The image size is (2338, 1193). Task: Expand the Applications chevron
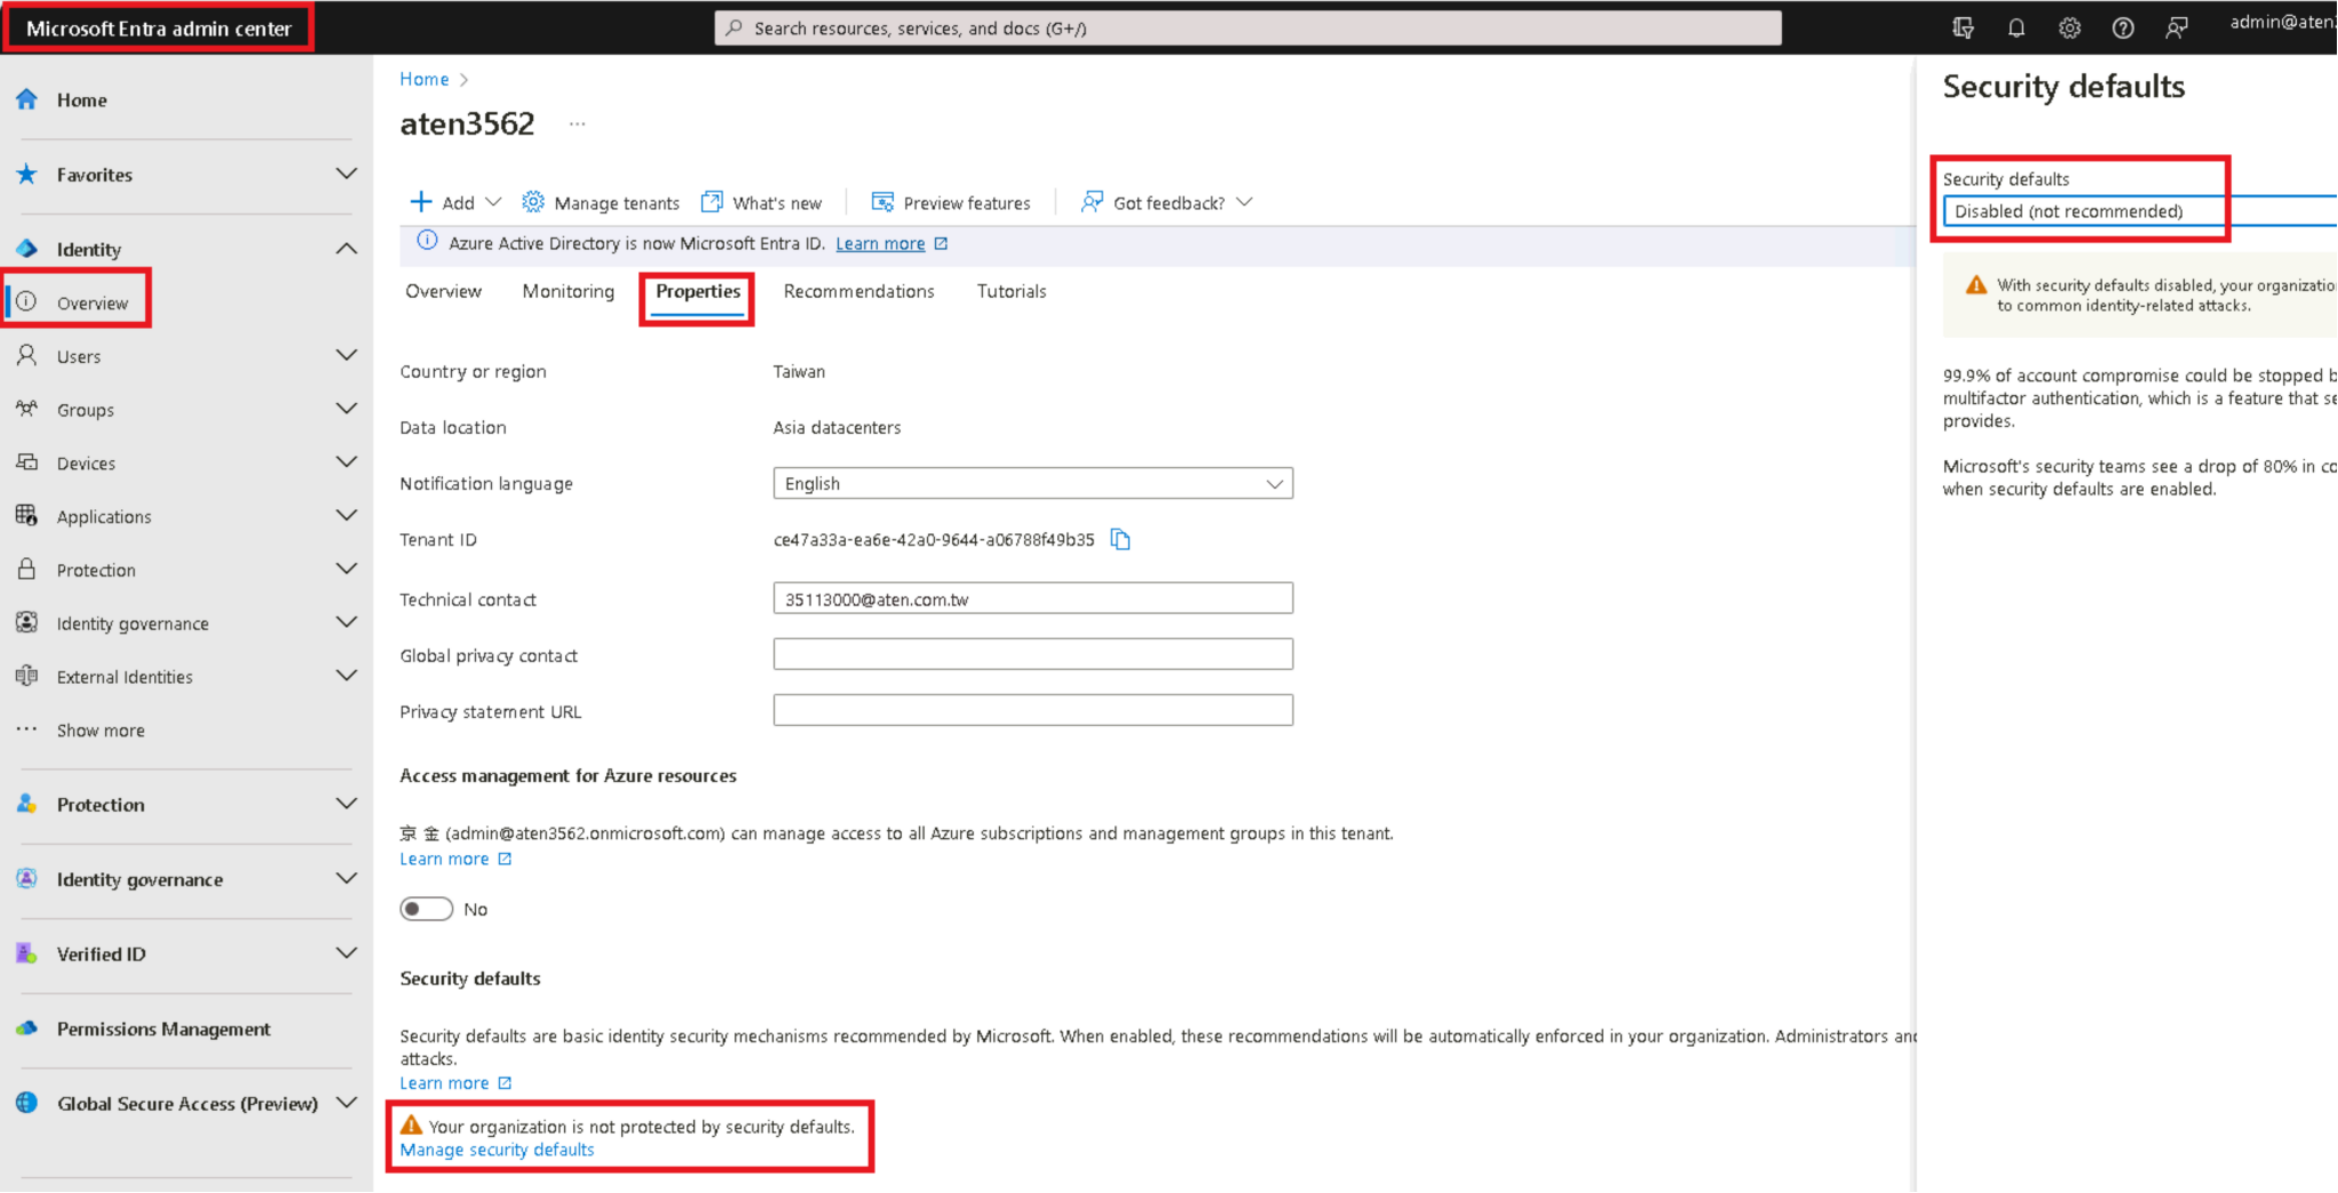click(x=346, y=516)
